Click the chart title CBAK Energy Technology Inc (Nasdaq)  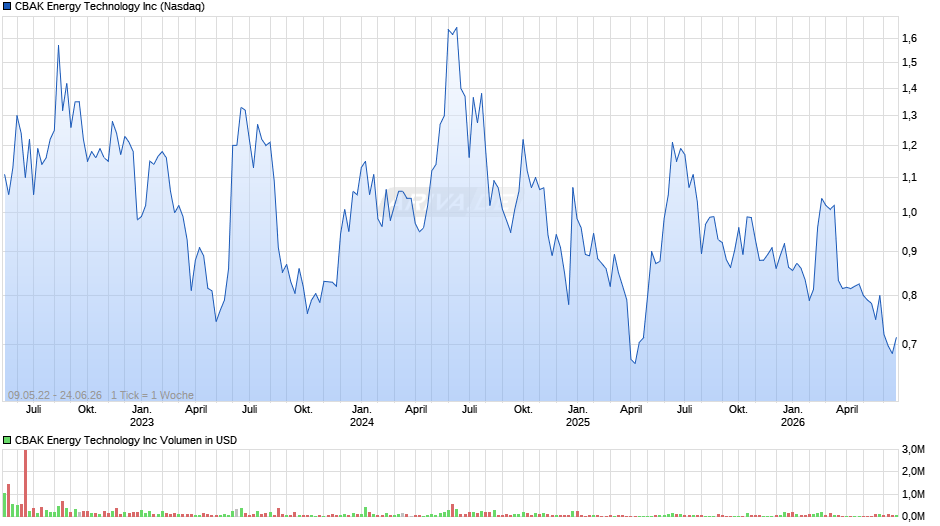tap(110, 7)
